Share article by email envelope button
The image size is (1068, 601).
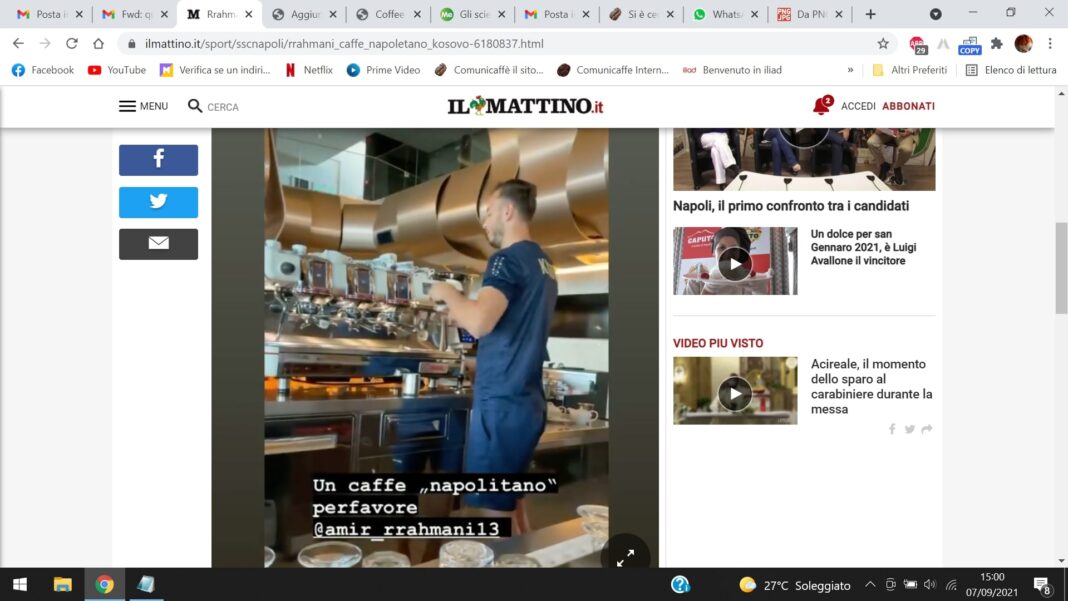[x=158, y=244]
